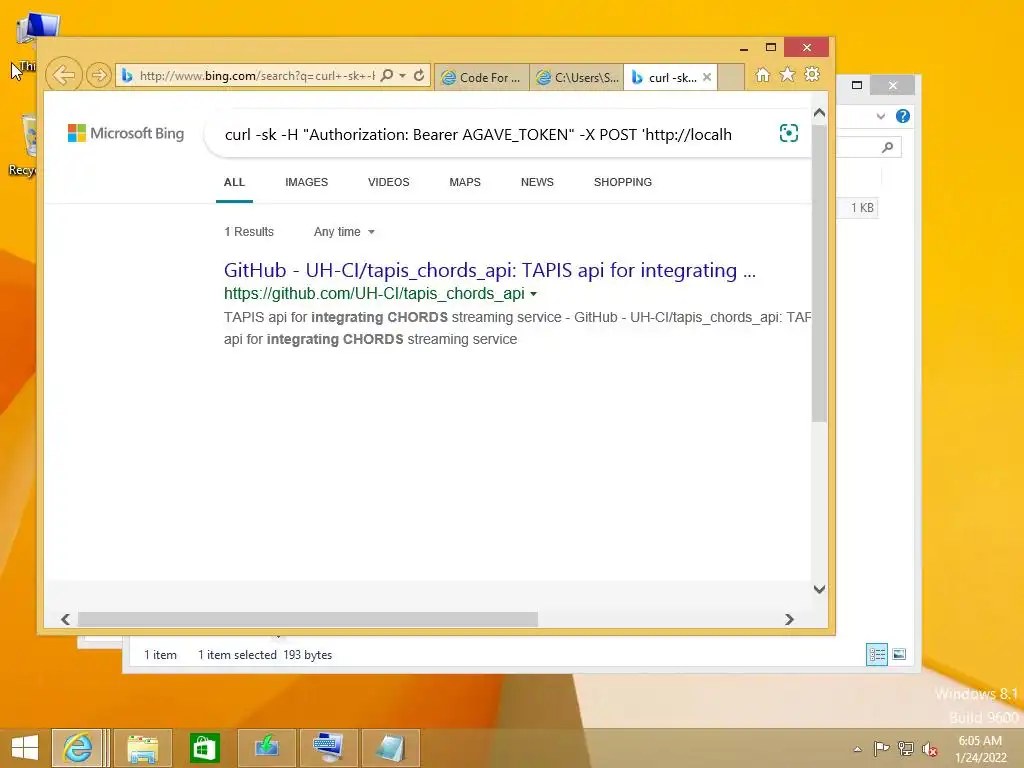
Task: Switch to the 'C:\Users\S...' tab
Action: 577,77
